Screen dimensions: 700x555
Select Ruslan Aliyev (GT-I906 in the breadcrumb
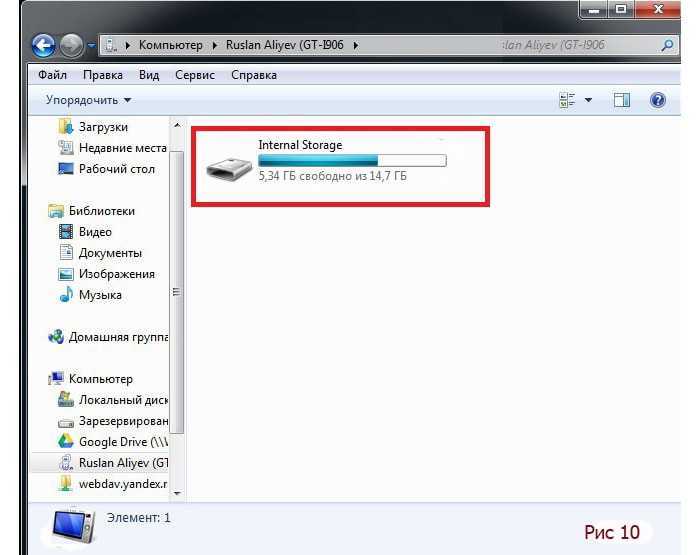[285, 45]
